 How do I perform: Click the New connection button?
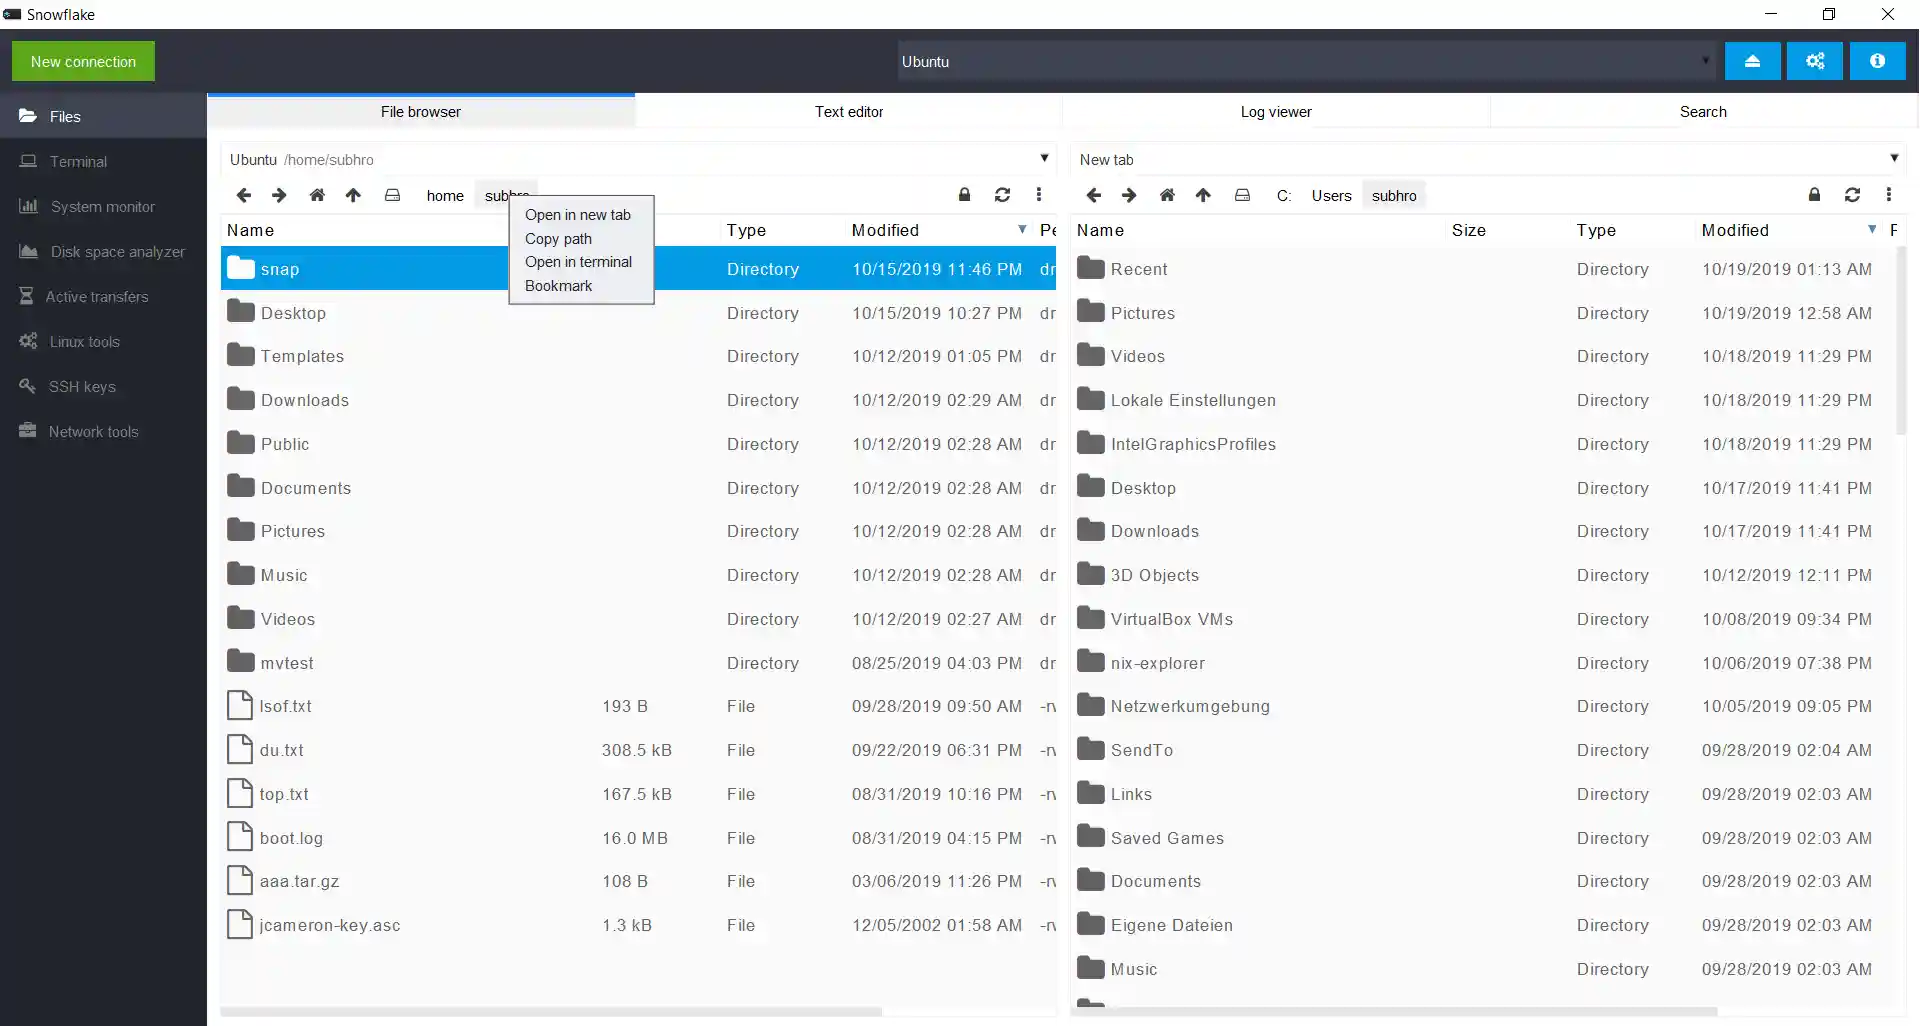tap(83, 61)
